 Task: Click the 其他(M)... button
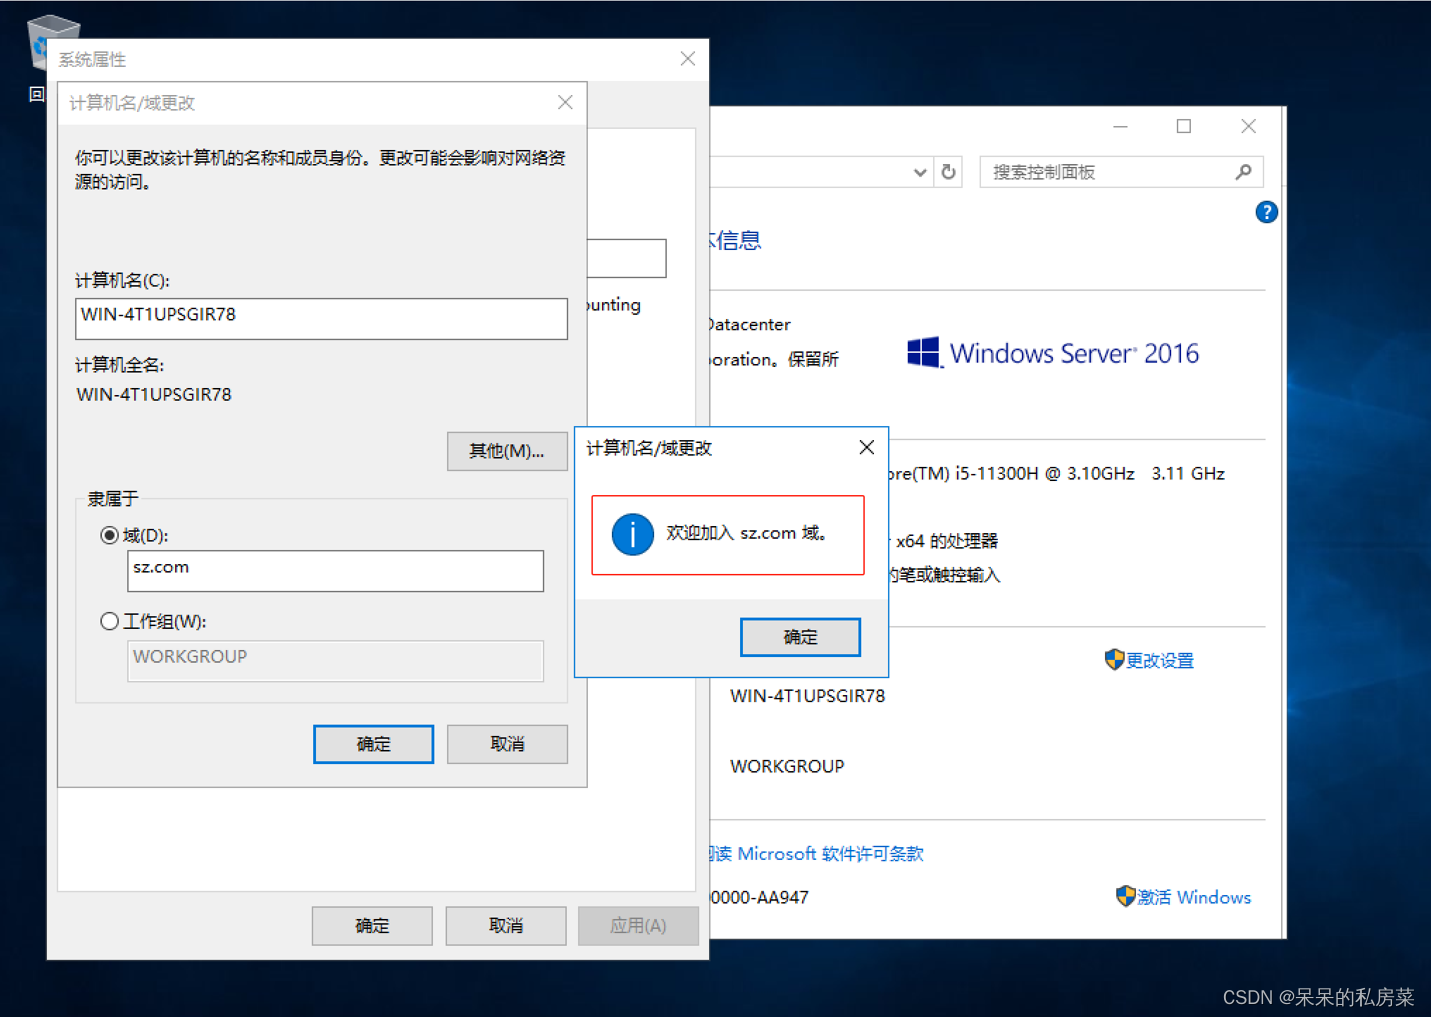(x=507, y=451)
